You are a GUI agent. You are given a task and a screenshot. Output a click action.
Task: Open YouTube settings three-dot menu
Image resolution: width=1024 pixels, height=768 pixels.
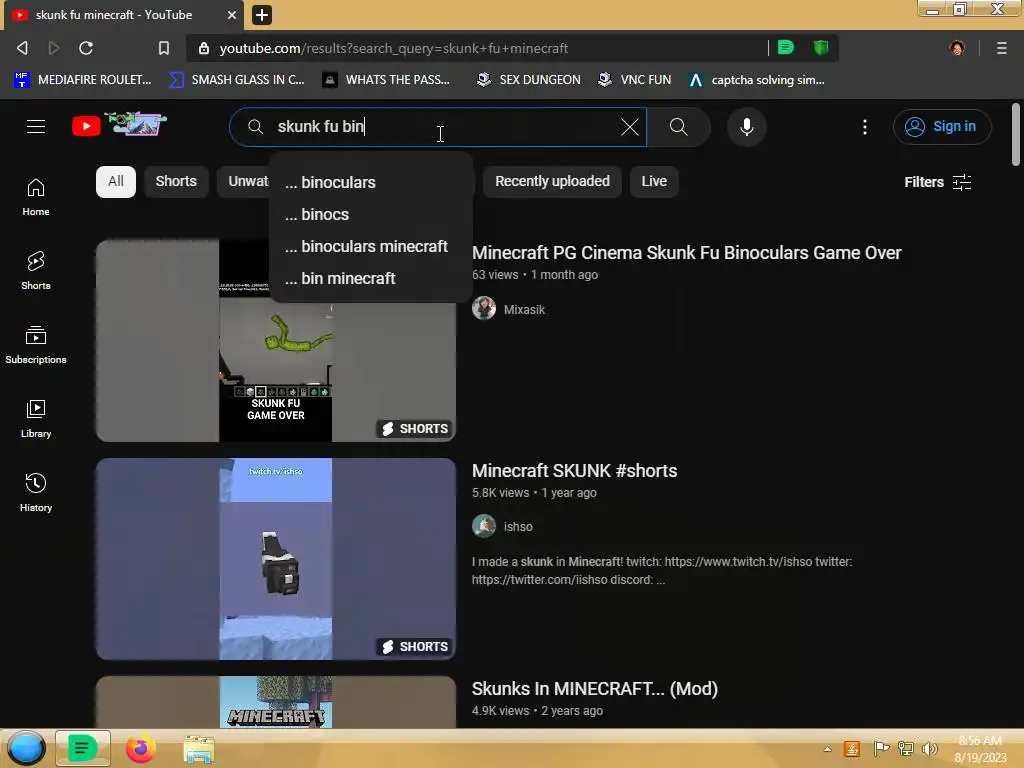pyautogui.click(x=865, y=127)
